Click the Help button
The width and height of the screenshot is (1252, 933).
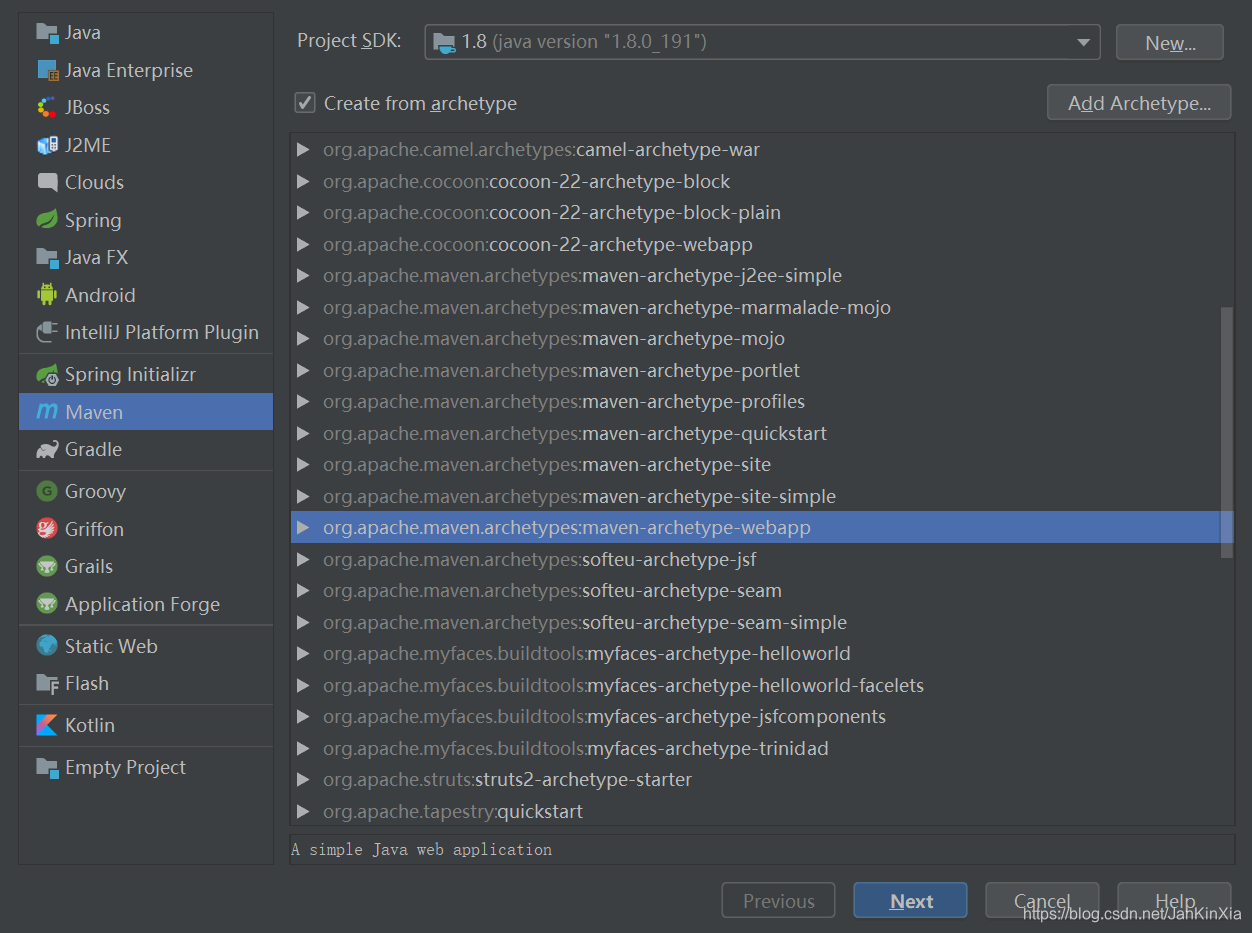pyautogui.click(x=1174, y=900)
